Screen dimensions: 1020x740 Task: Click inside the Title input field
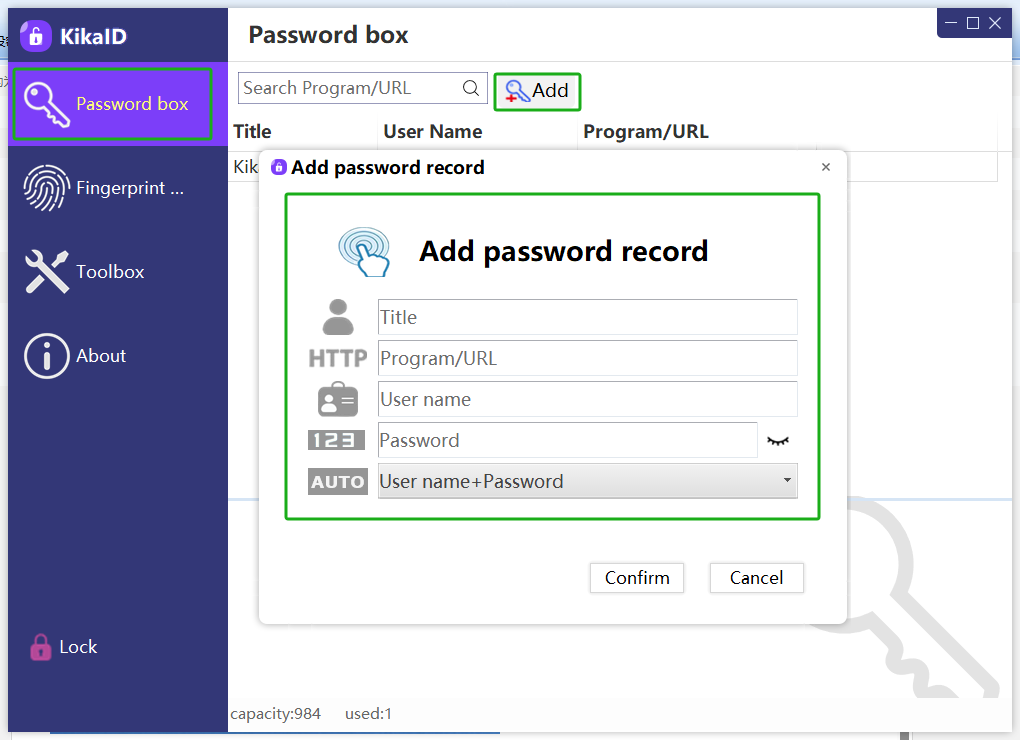coord(587,317)
